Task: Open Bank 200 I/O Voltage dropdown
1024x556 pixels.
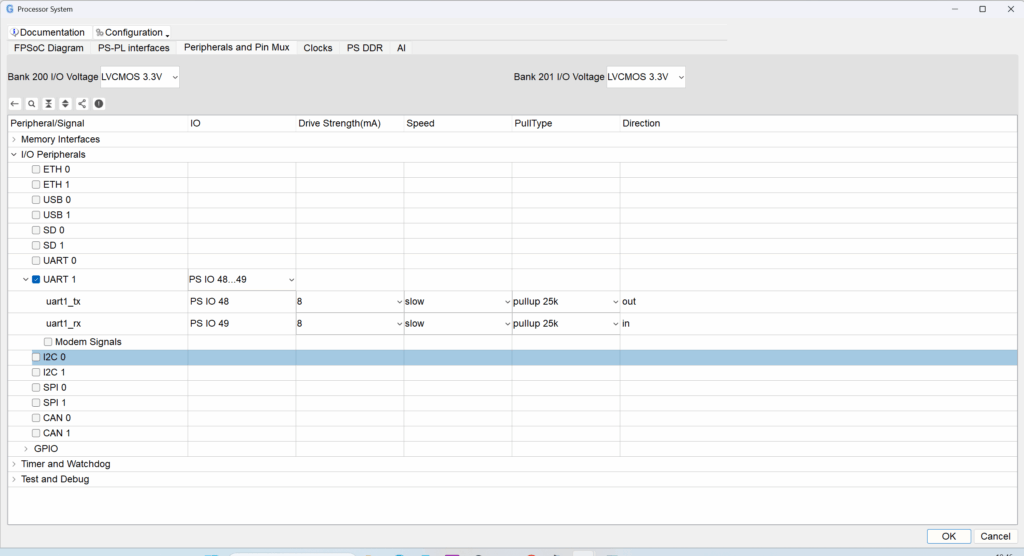Action: (140, 77)
